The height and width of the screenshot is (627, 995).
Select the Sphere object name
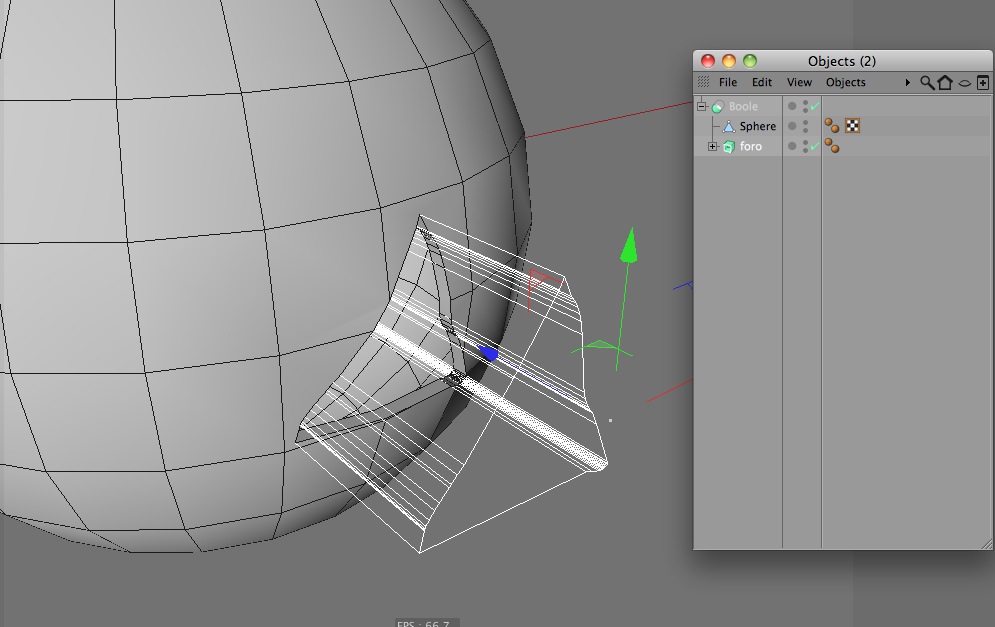[758, 126]
